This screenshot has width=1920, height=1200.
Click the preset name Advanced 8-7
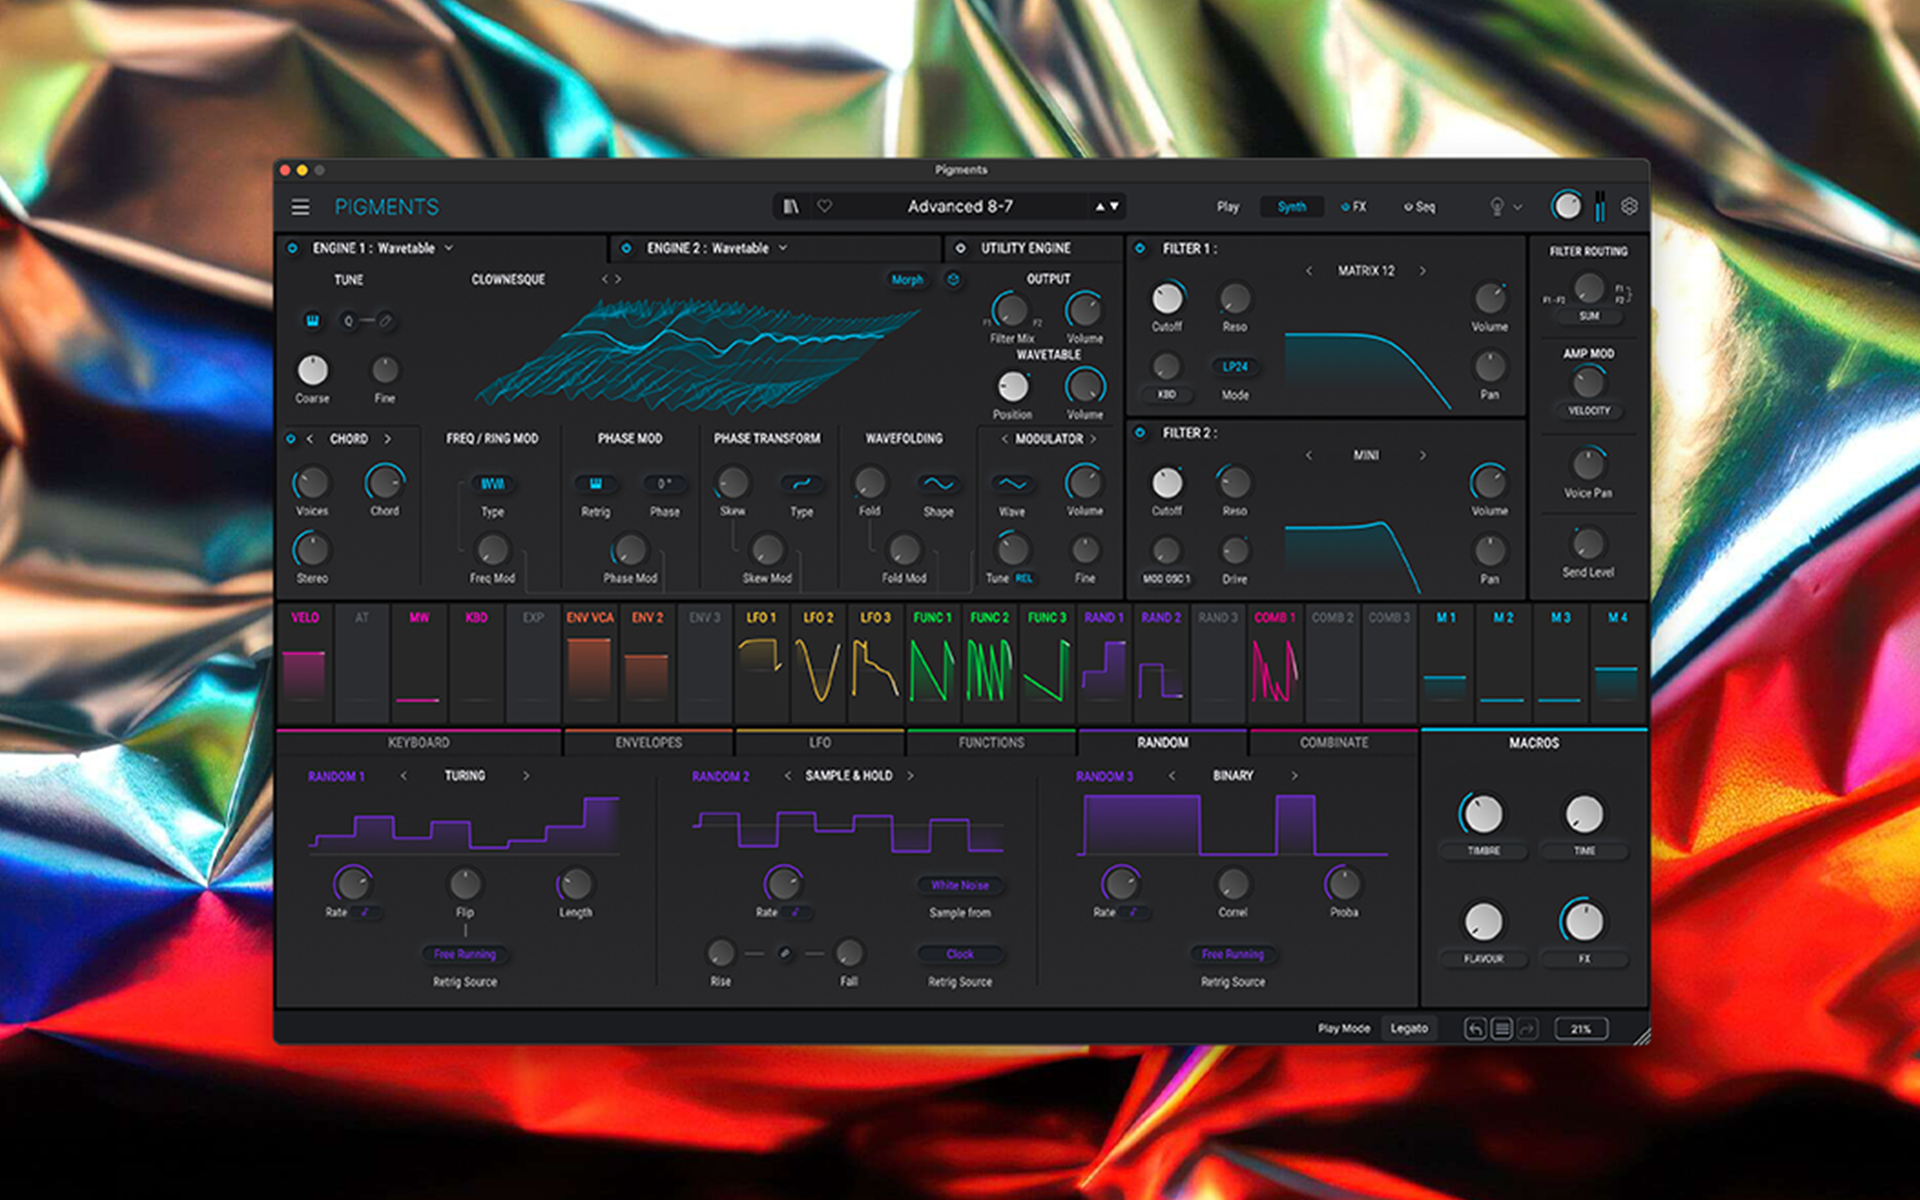click(960, 207)
